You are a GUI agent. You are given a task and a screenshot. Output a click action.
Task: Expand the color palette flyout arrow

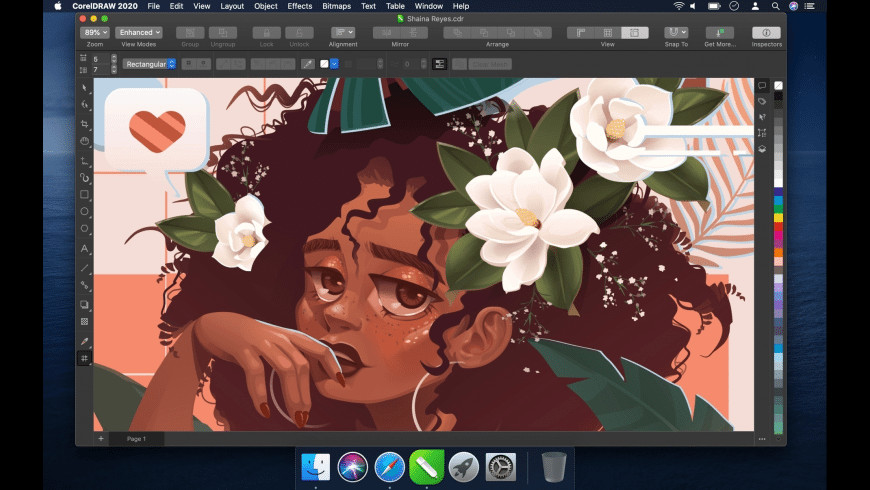778,439
